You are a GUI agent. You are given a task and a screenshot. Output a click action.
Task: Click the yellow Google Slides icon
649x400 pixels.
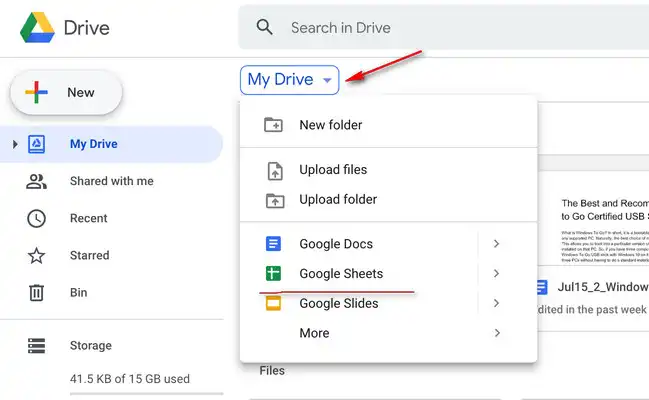(273, 303)
